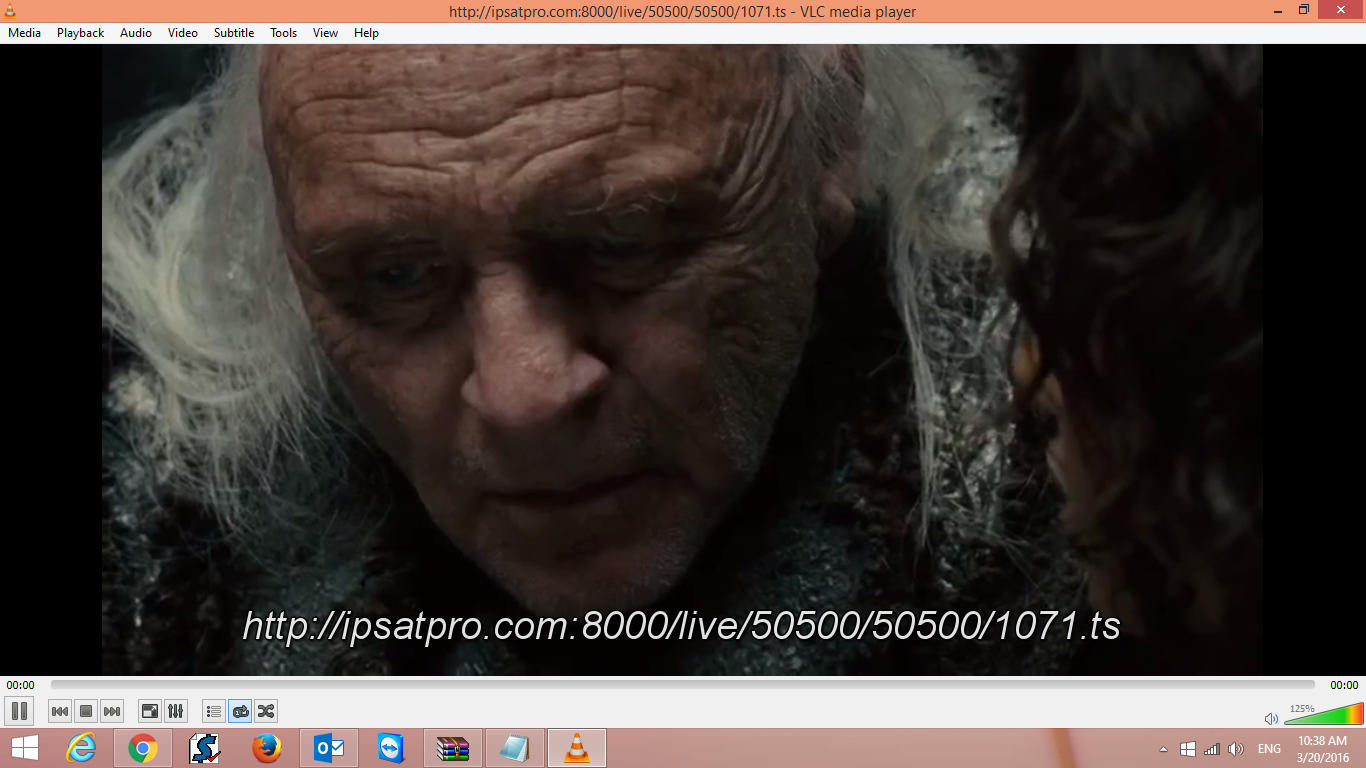The height and width of the screenshot is (768, 1366).
Task: Launch Firefox from the taskbar
Action: point(267,748)
